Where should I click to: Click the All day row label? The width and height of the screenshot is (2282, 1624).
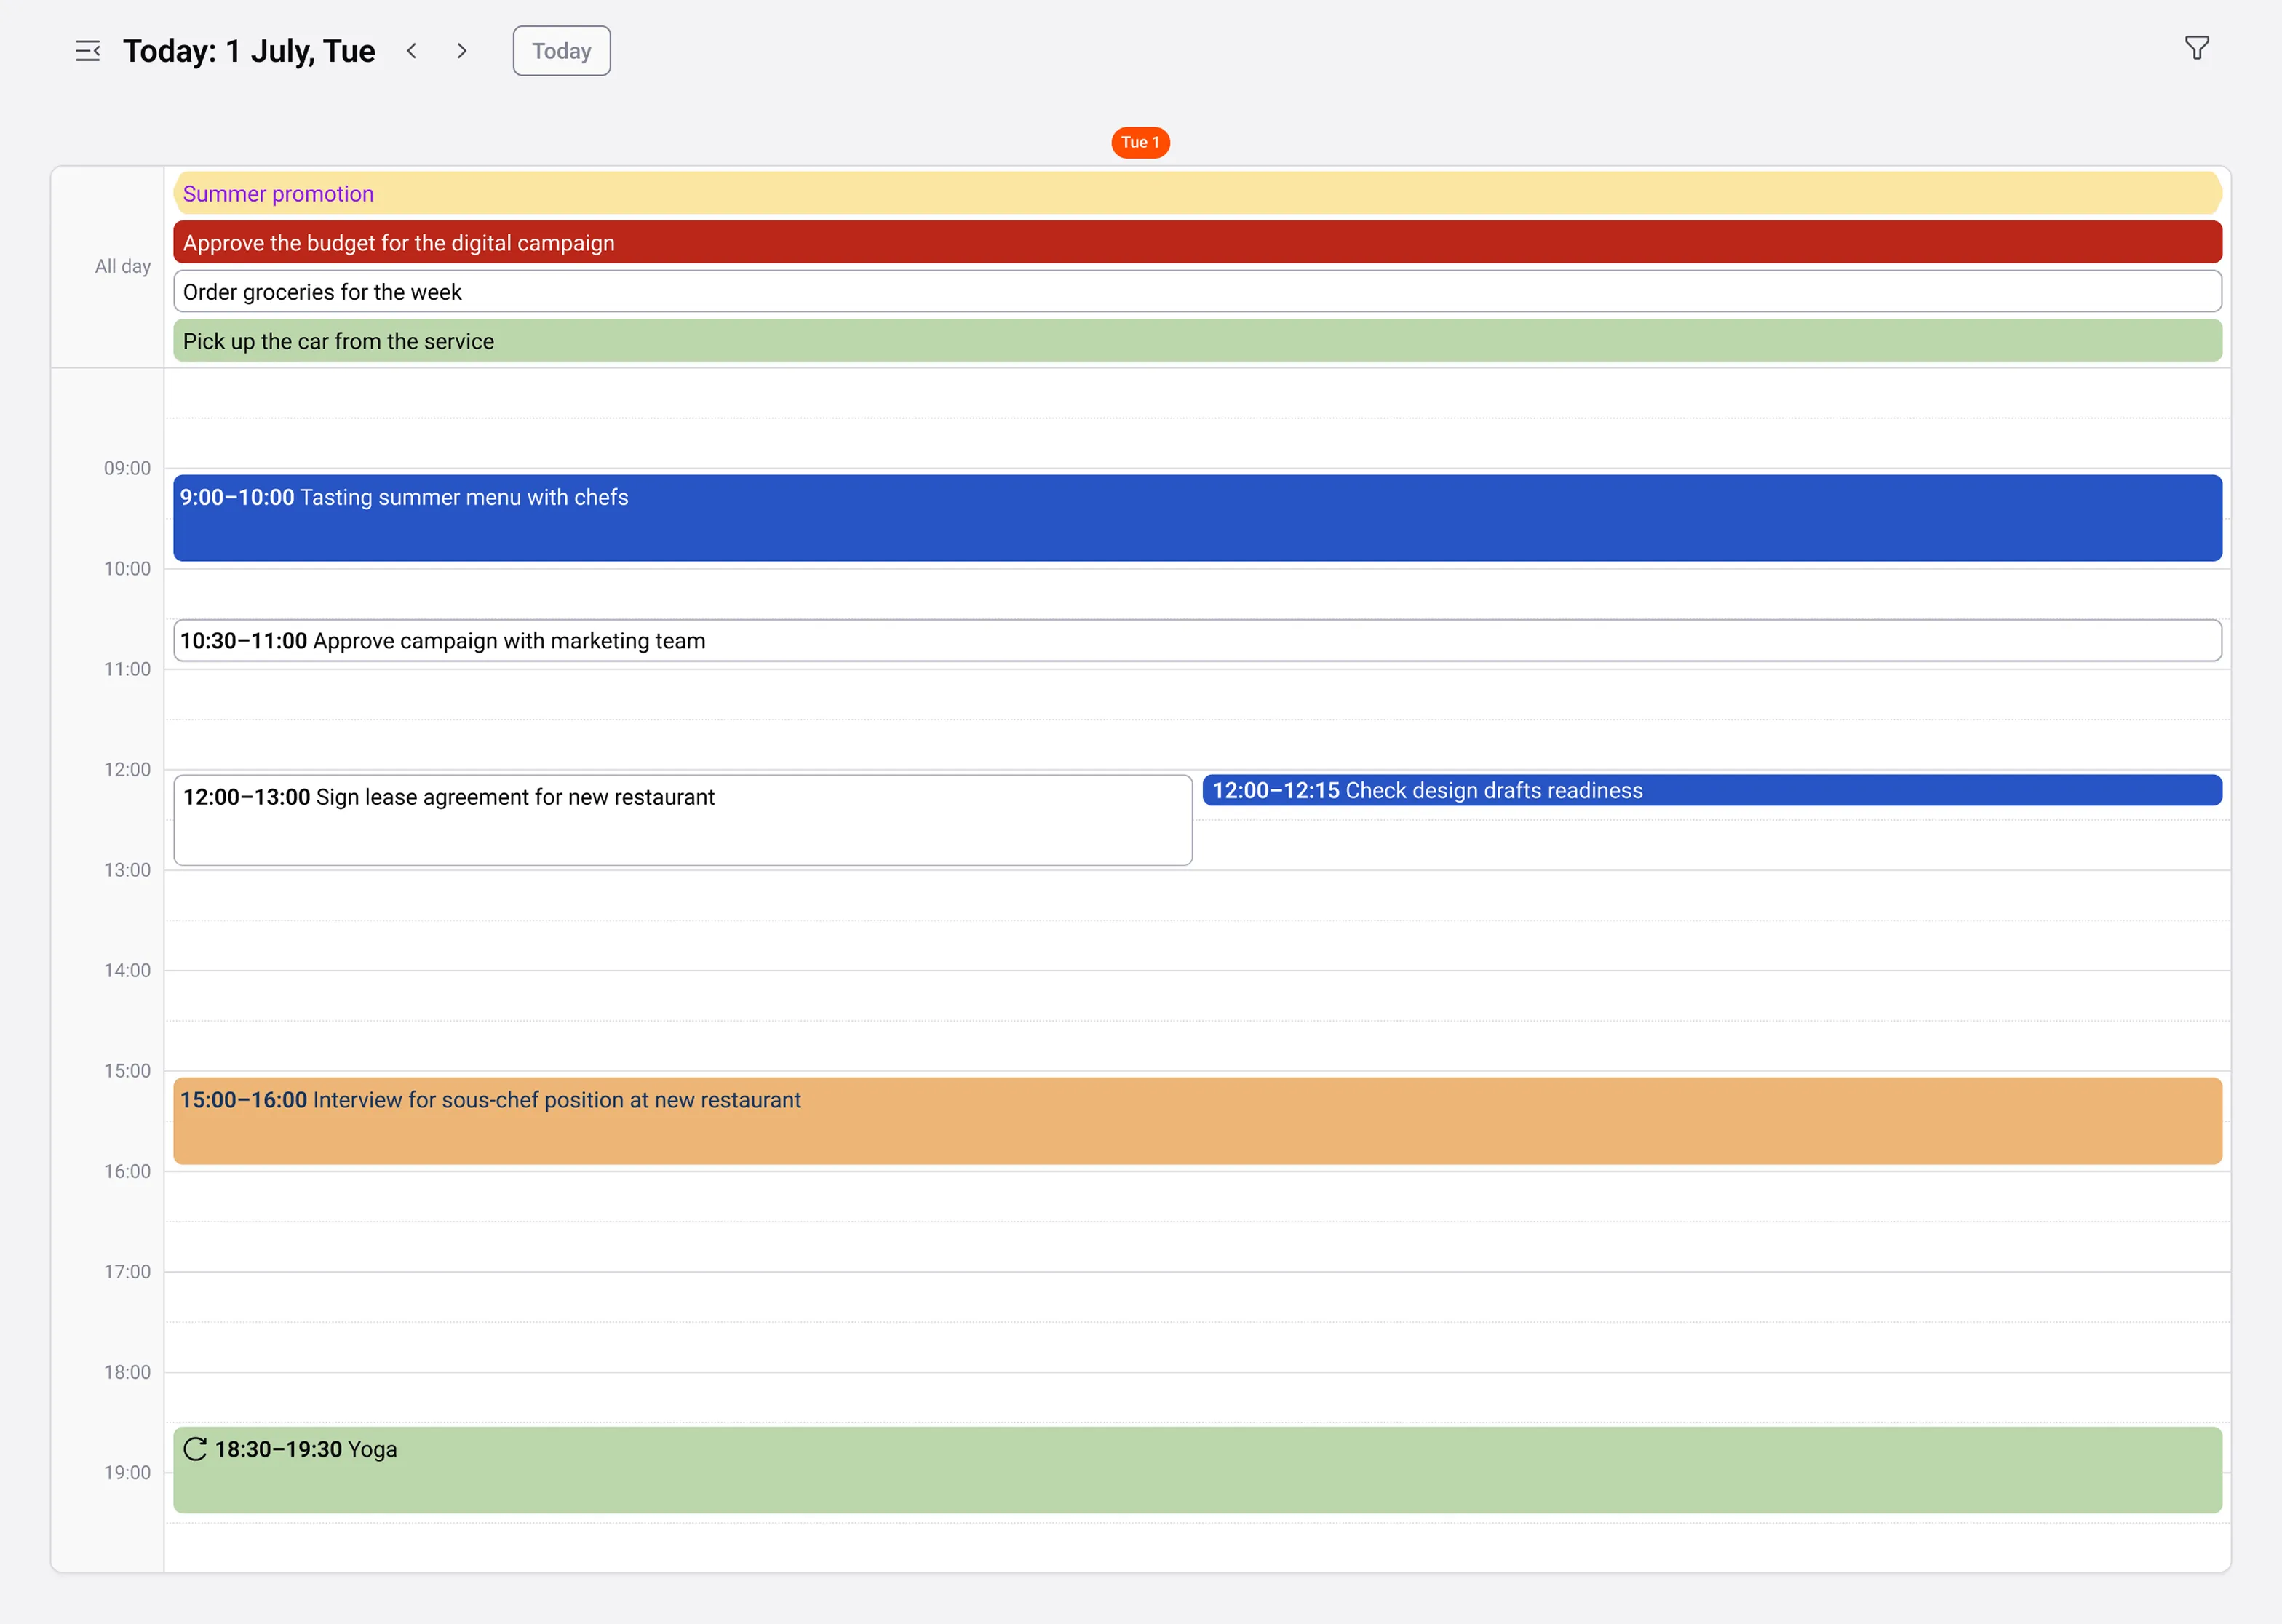click(x=122, y=266)
